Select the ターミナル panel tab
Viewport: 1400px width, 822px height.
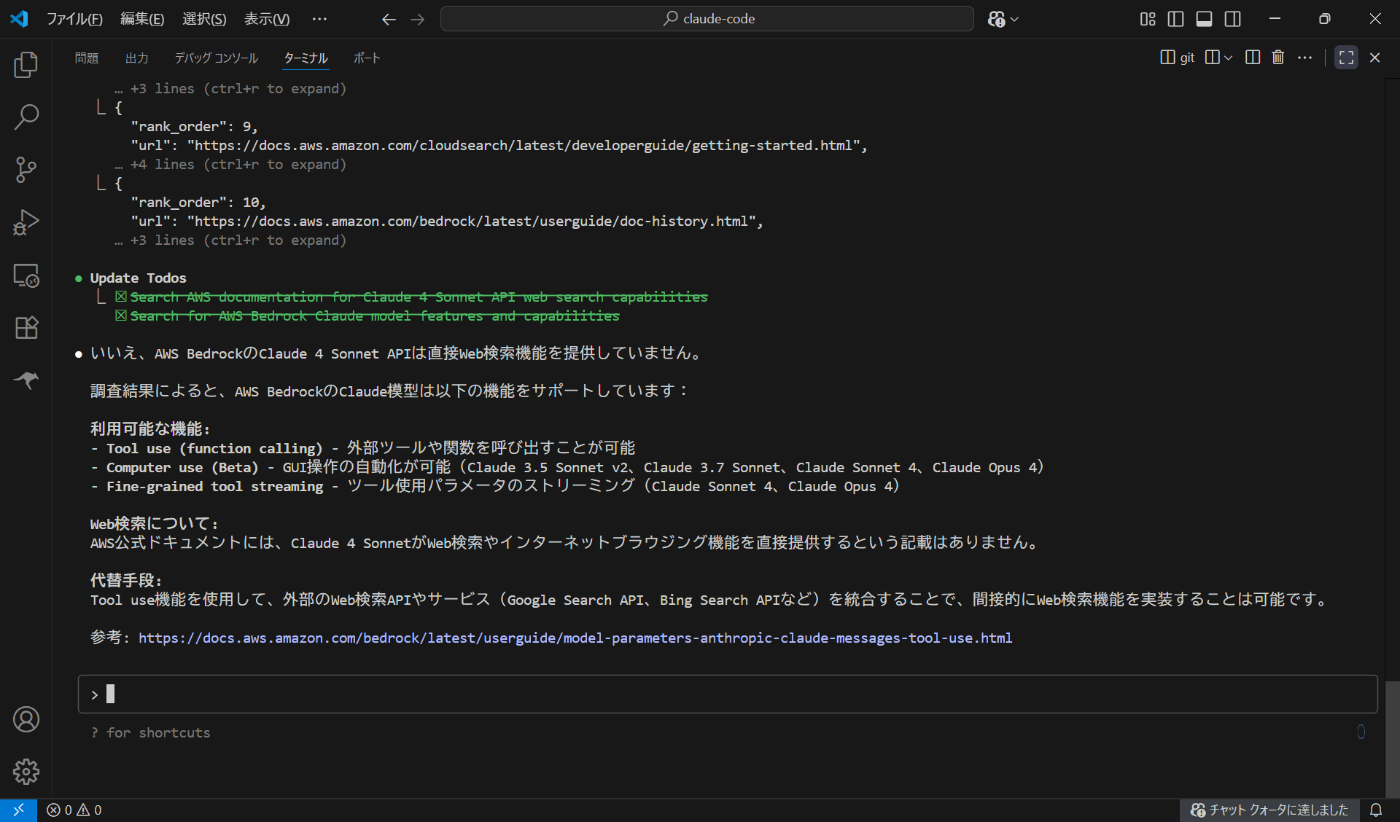[x=306, y=58]
